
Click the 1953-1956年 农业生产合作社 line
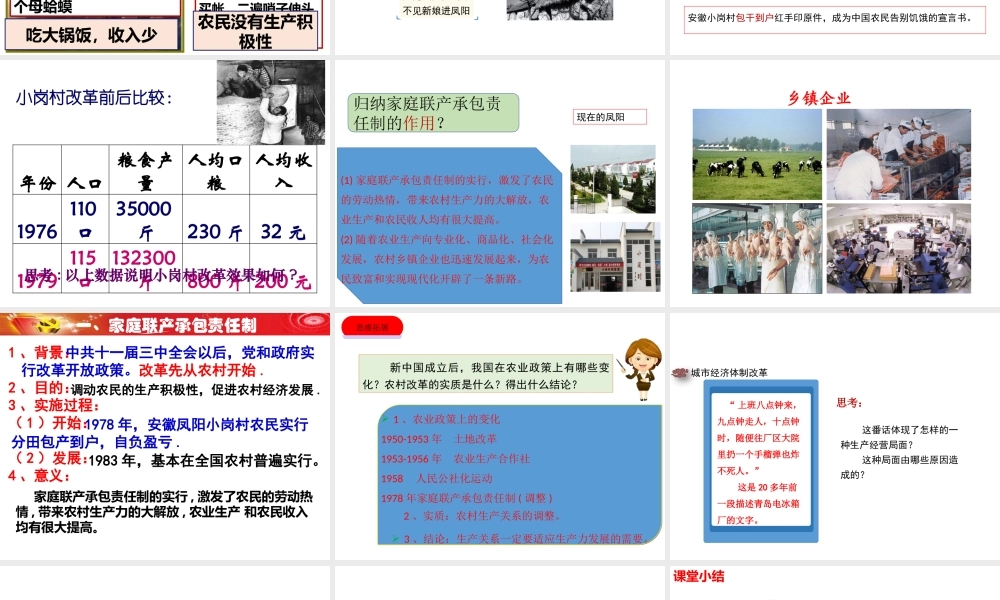pos(455,458)
